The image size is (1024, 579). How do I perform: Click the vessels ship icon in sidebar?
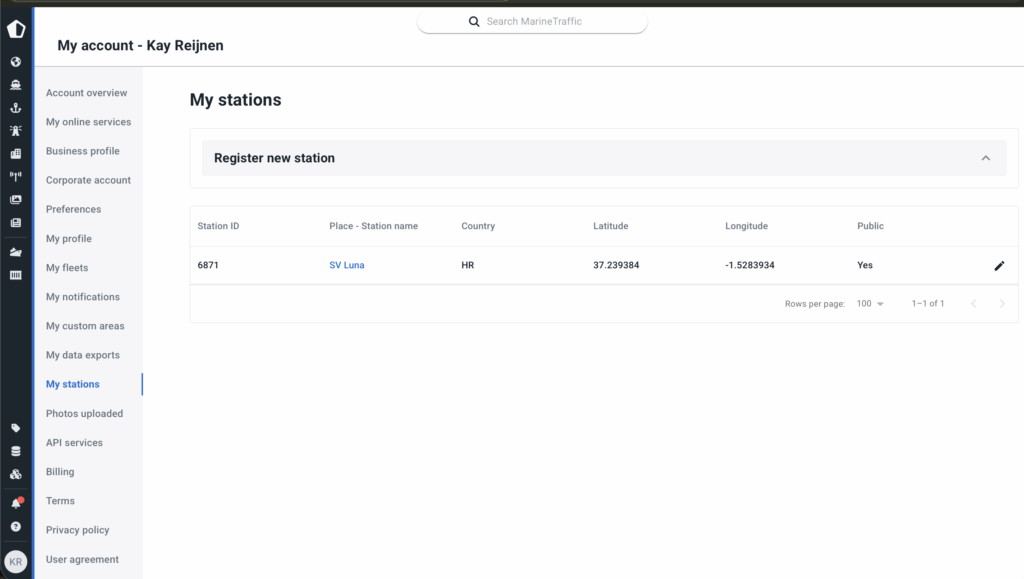15,85
